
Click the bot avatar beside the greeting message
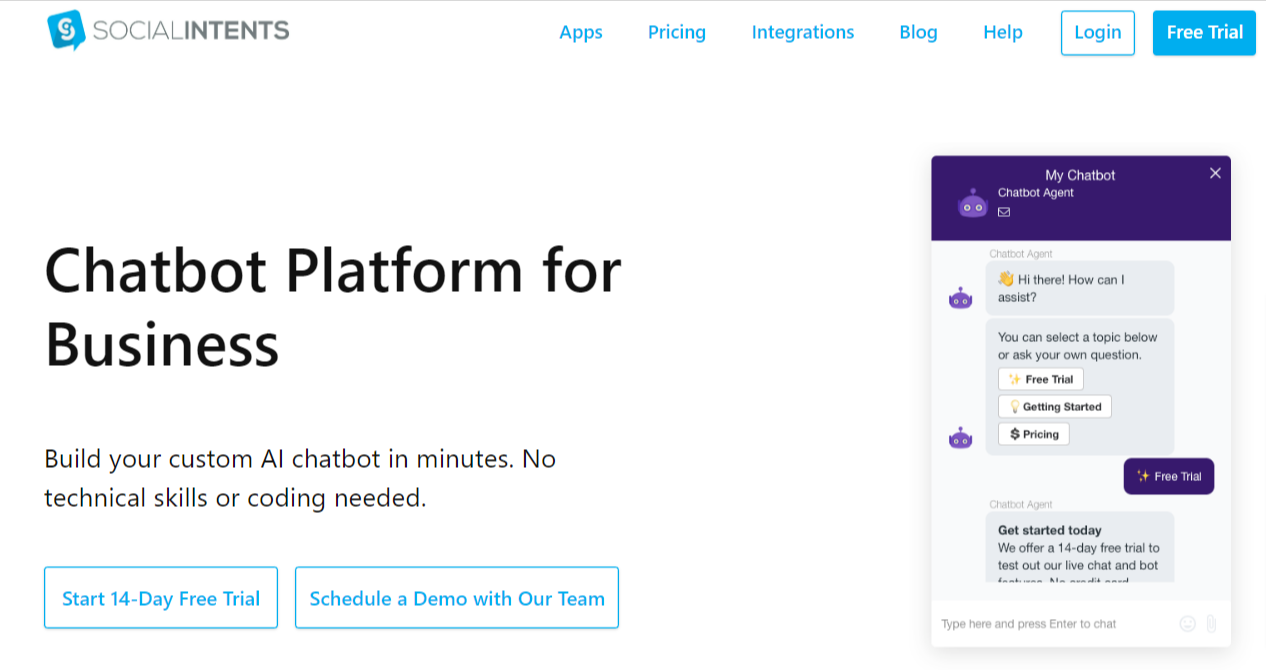point(960,298)
